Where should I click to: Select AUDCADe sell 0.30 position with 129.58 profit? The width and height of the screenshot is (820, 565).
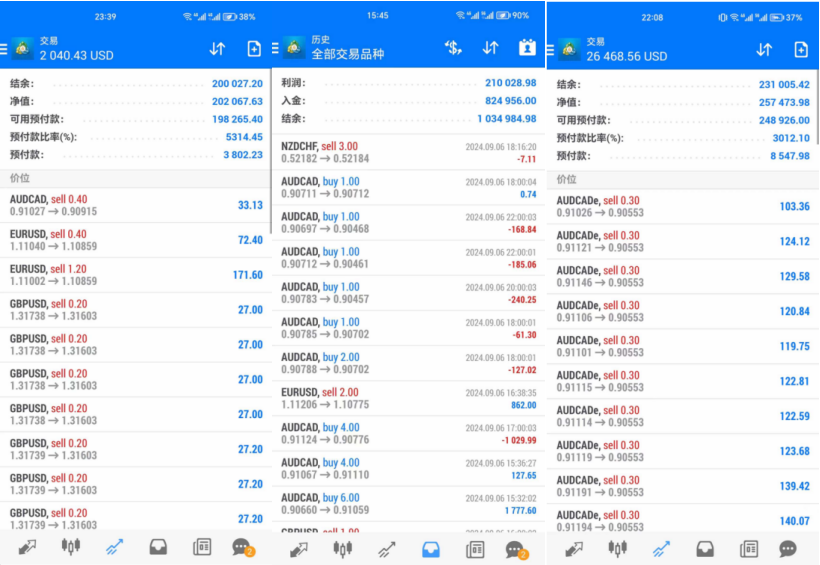[683, 276]
